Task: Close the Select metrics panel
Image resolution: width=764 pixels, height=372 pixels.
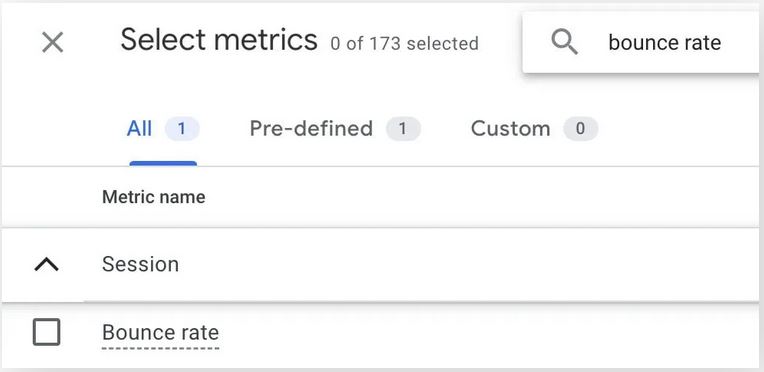Action: tap(53, 42)
